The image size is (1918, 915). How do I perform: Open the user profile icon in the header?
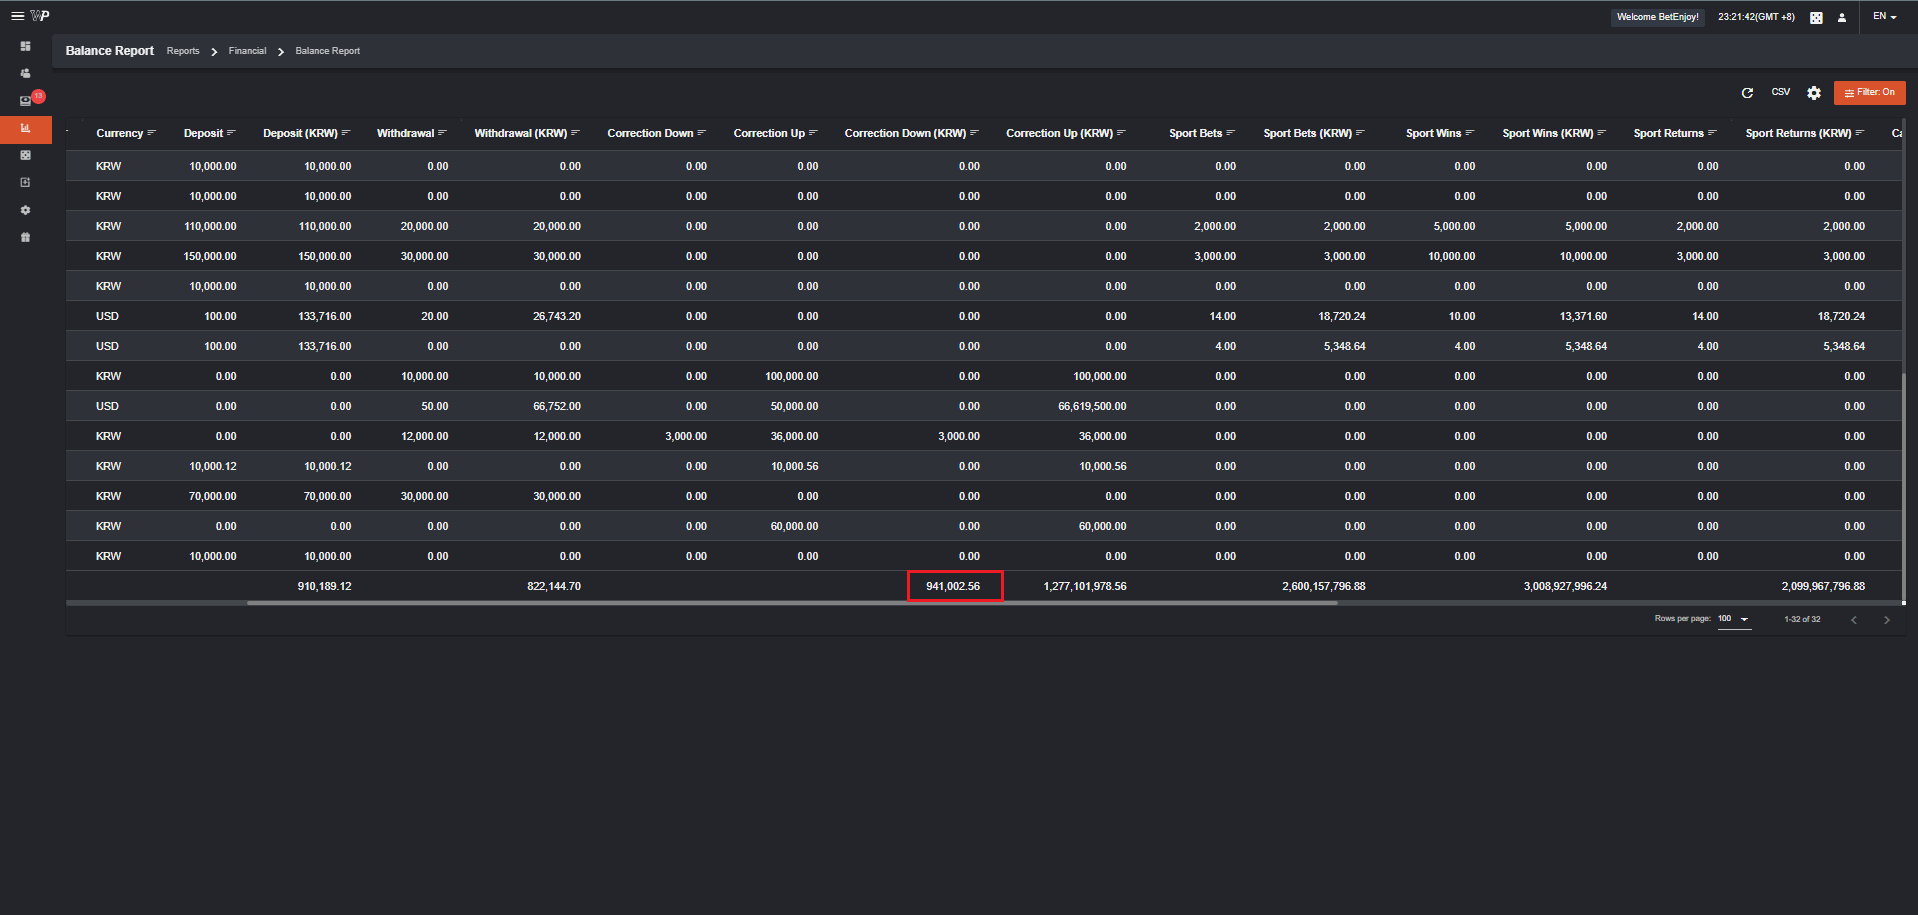tap(1842, 17)
